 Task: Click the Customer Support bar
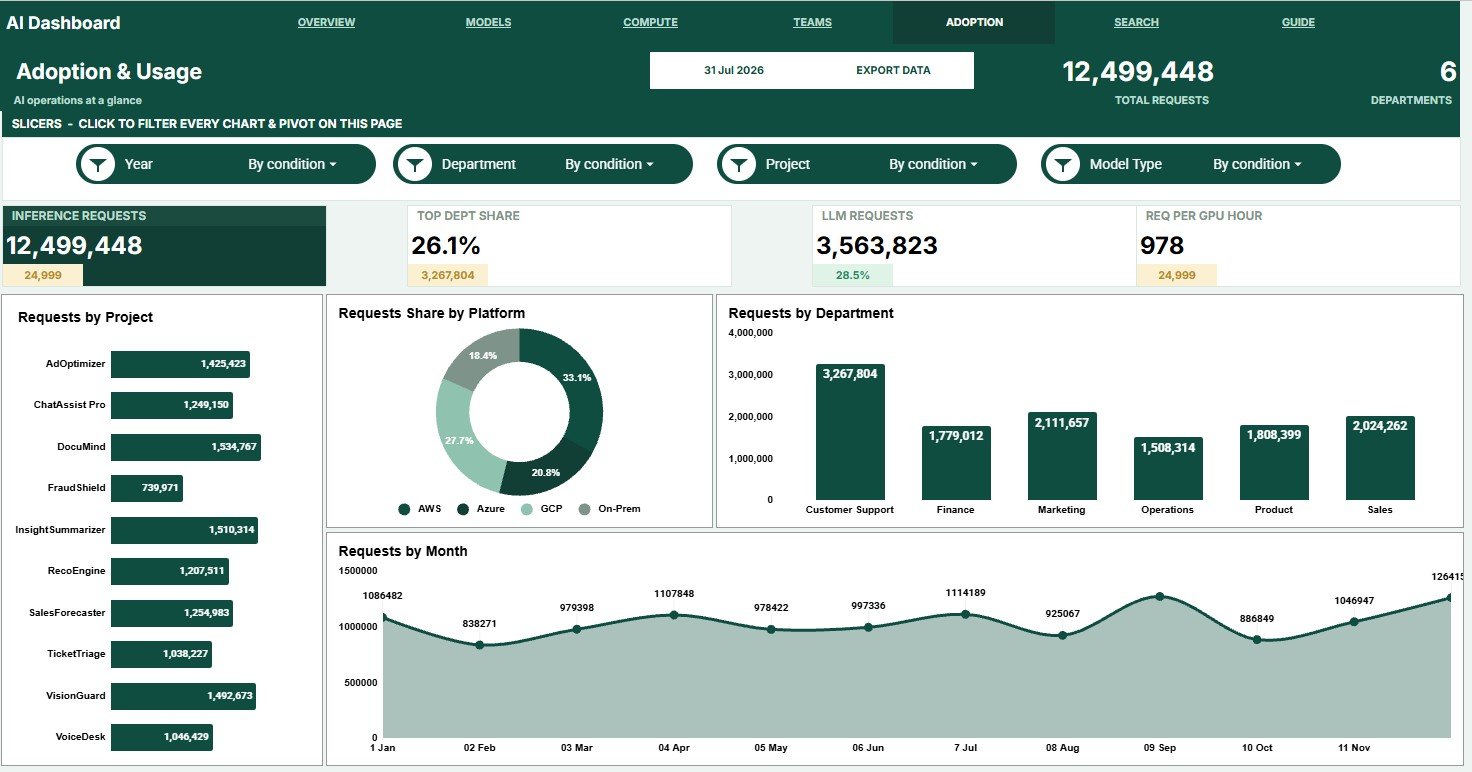click(x=850, y=432)
